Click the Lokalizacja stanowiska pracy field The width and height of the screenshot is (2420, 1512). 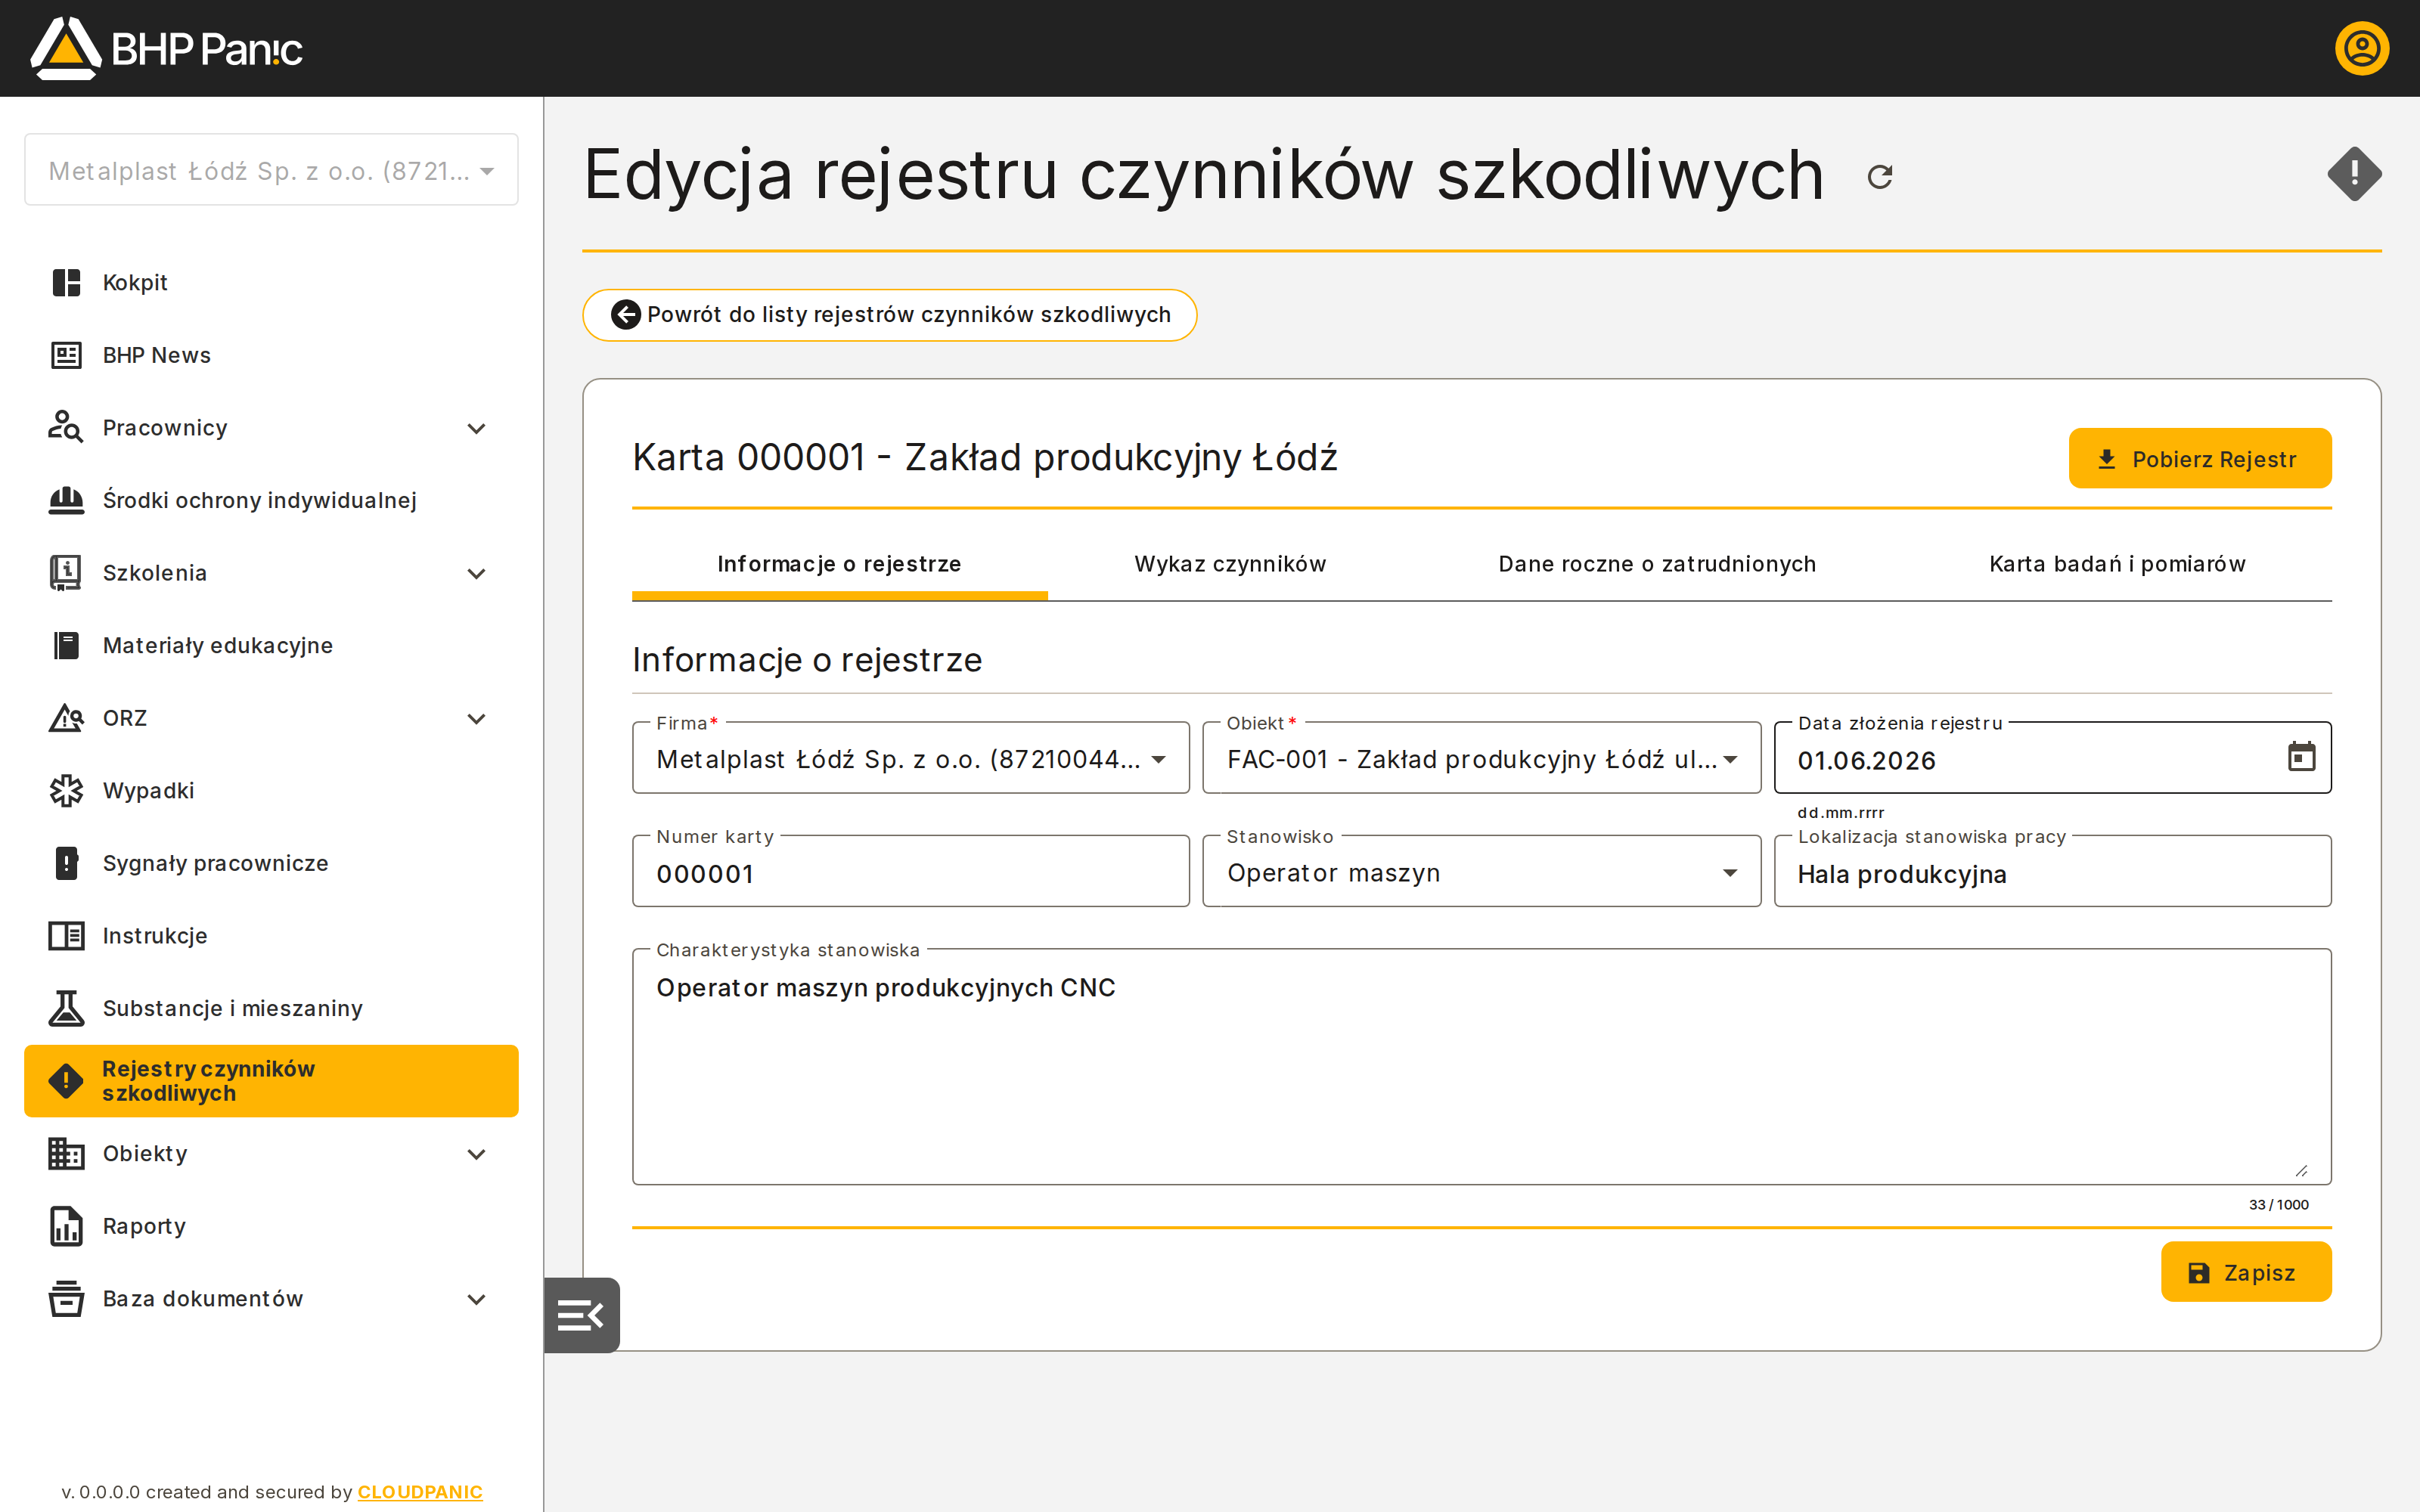(x=2052, y=872)
